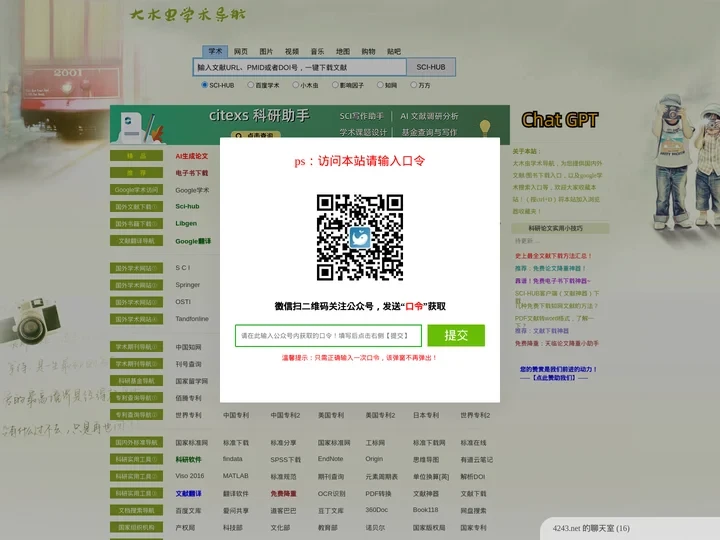Open the blue 文献翻译 link

188,494
